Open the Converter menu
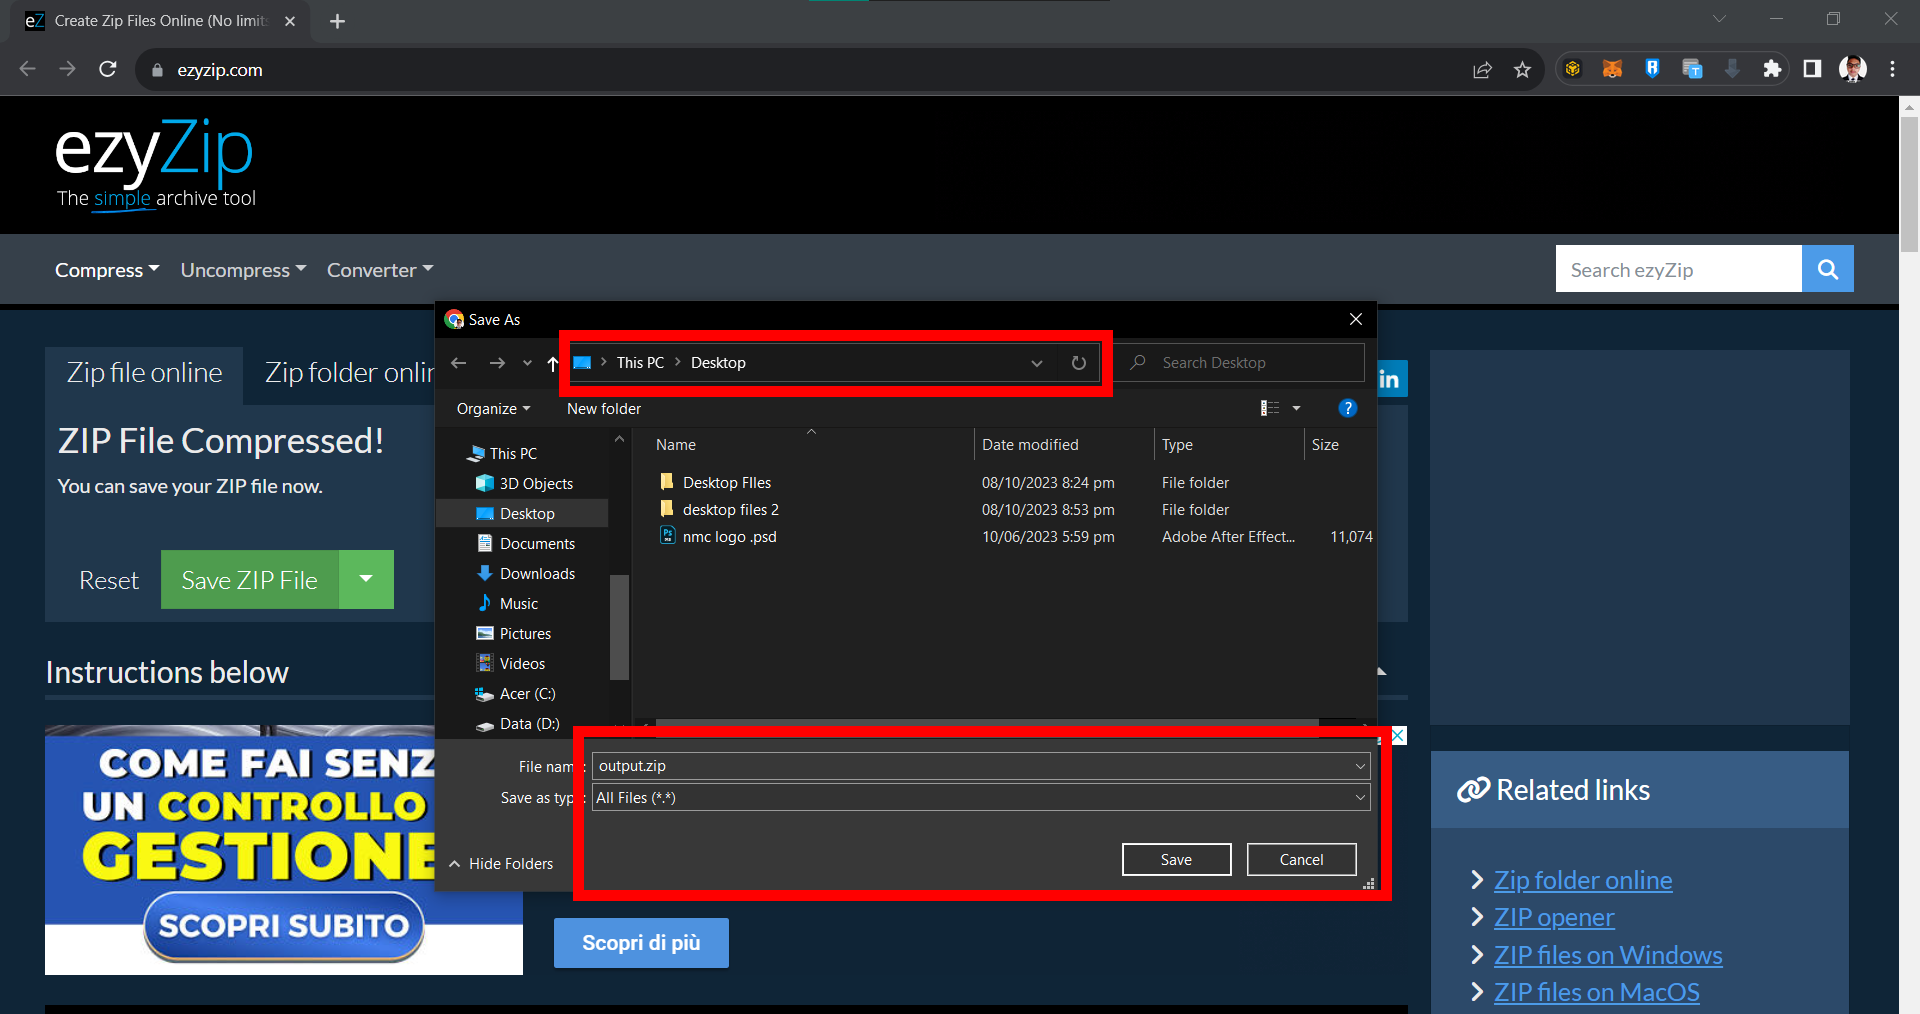The image size is (1920, 1014). tap(380, 270)
